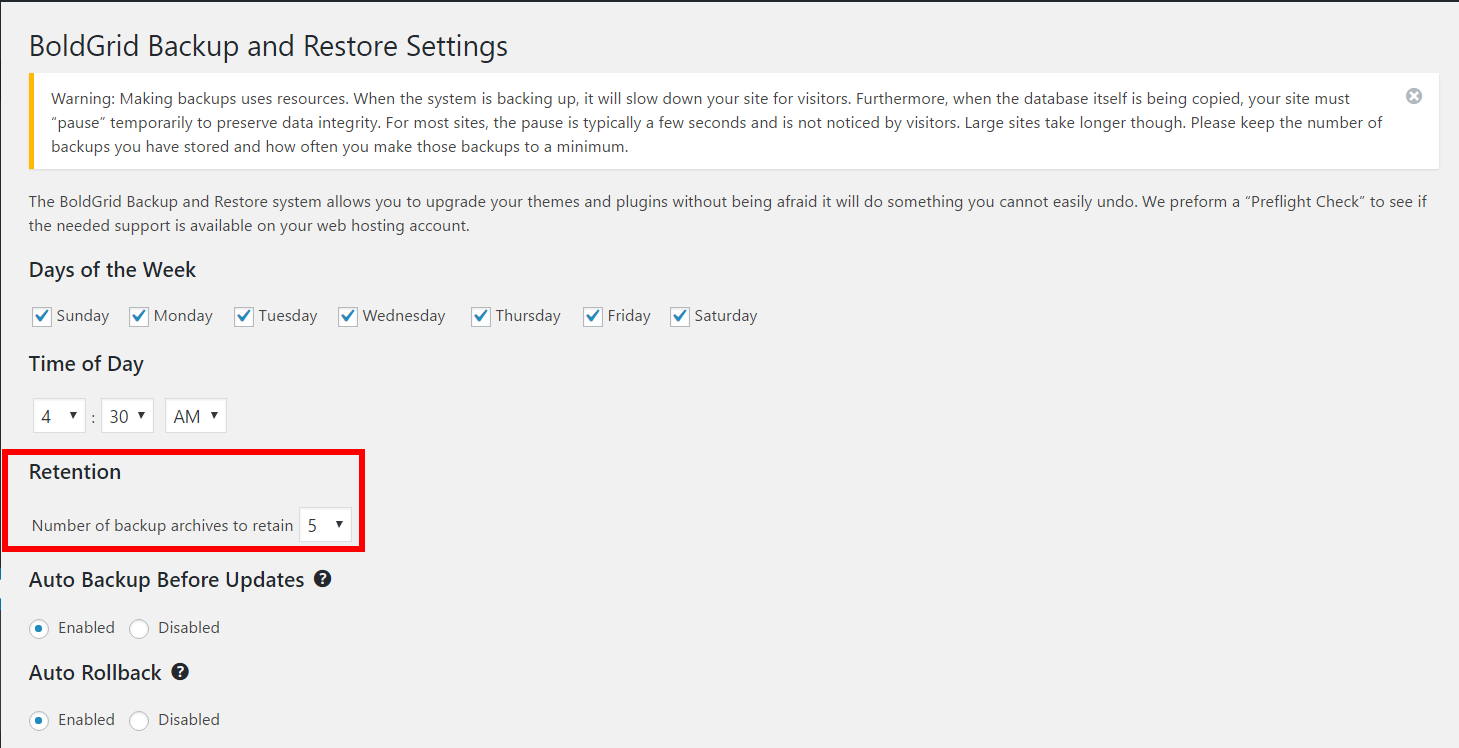The height and width of the screenshot is (748, 1459).
Task: Click the 'Time of Day' heading
Action: tap(86, 364)
